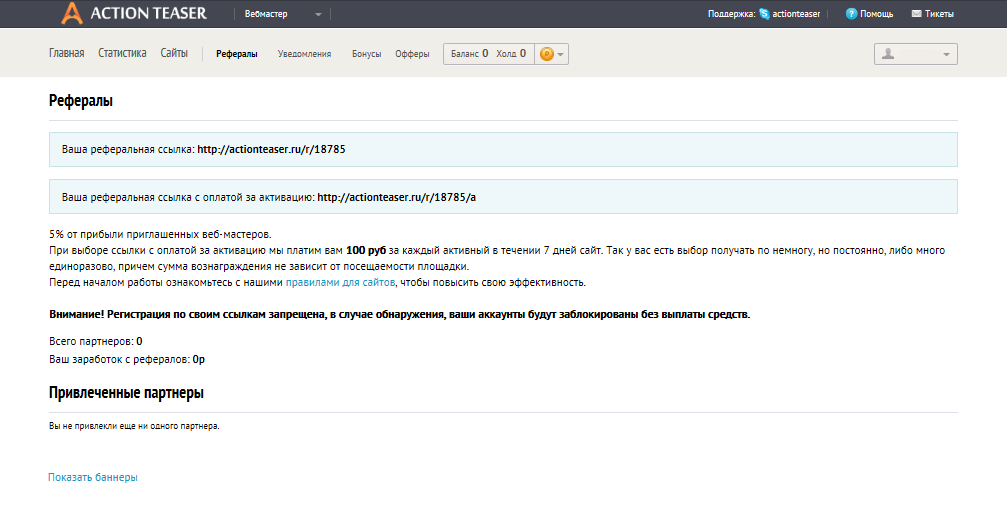The width and height of the screenshot is (1007, 511).
Task: Click the referral link box ending in 18785/a
Action: point(503,197)
